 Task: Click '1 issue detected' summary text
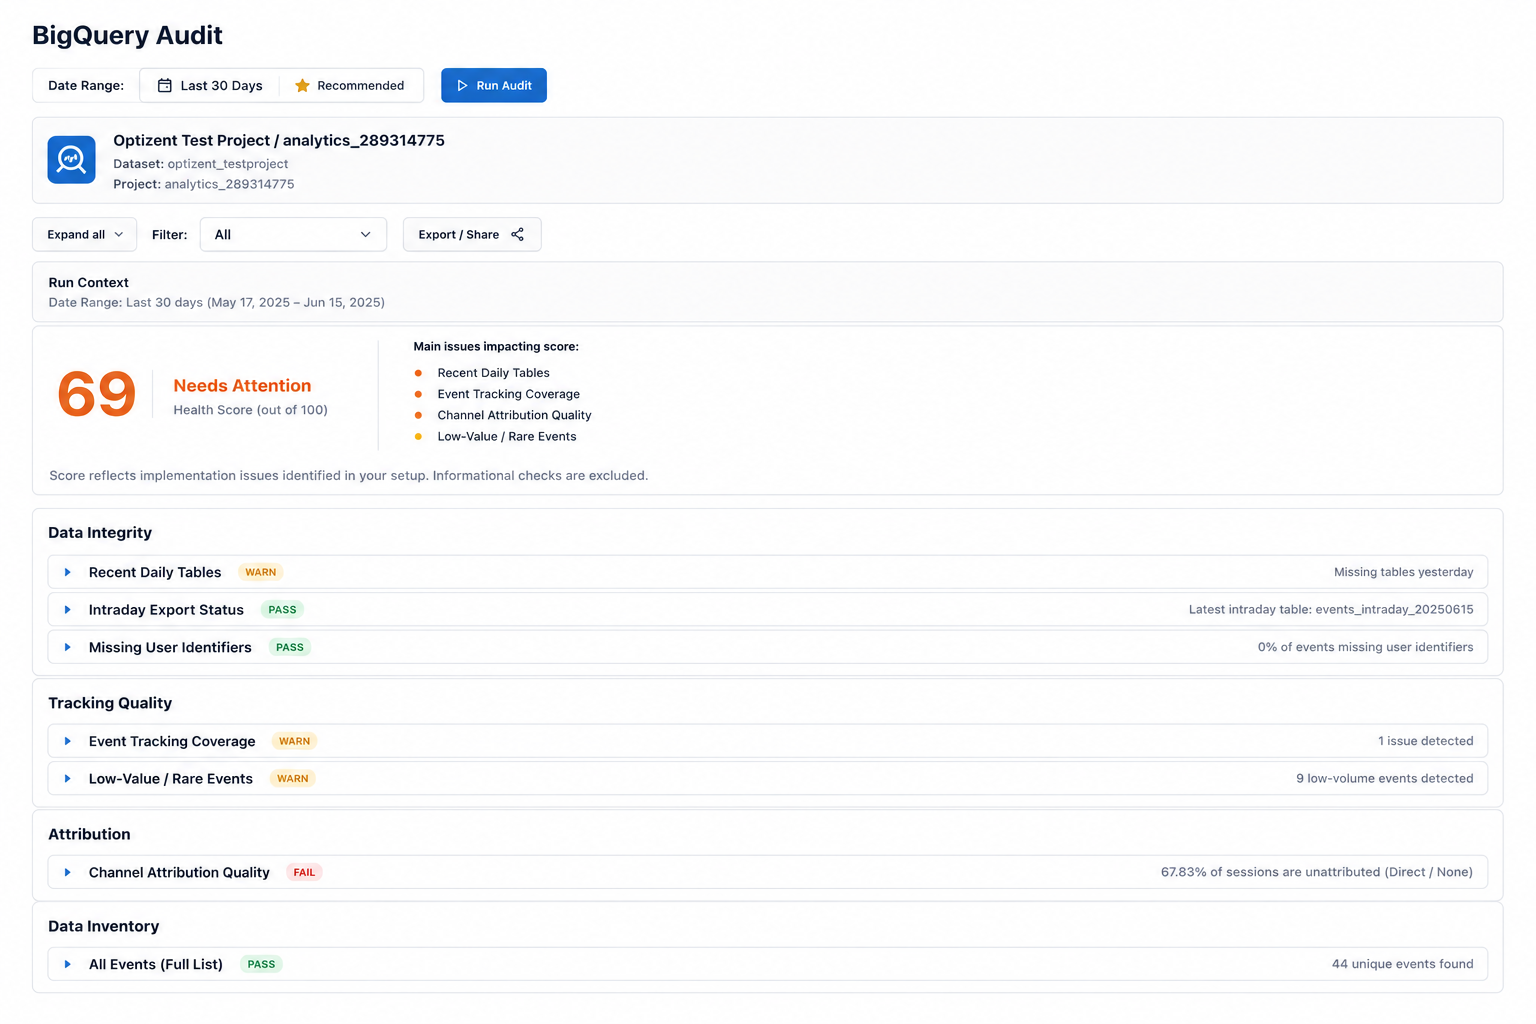point(1425,741)
